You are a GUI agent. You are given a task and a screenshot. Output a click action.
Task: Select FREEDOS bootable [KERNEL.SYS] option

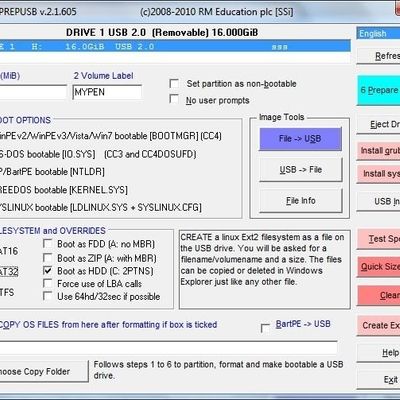click(63, 190)
